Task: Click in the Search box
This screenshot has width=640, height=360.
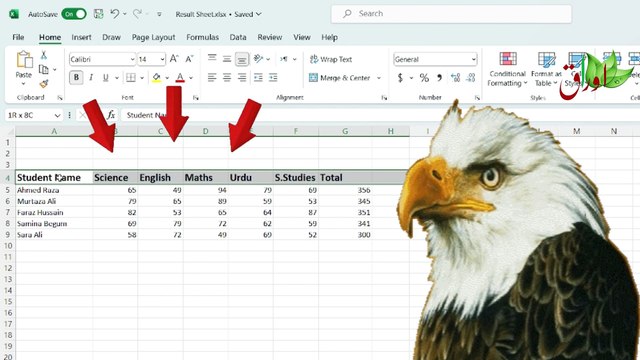Action: 451,14
